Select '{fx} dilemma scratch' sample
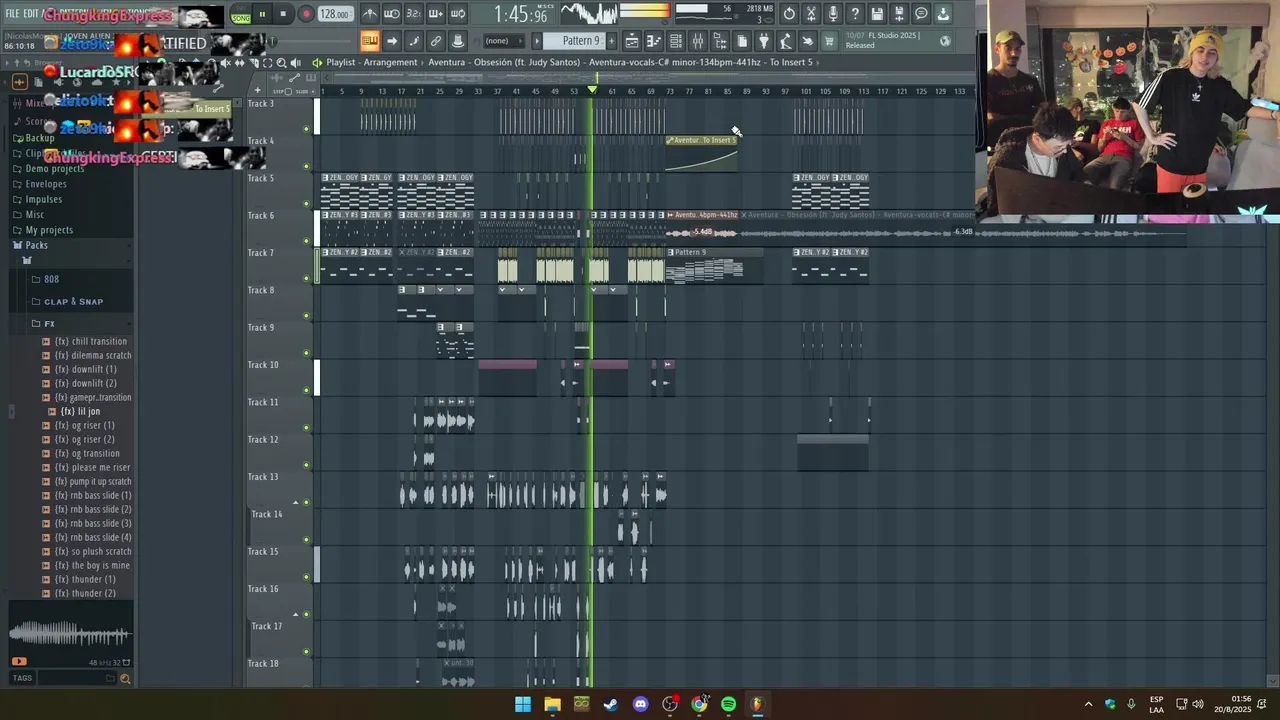Screen dimensions: 1280x720 point(93,355)
